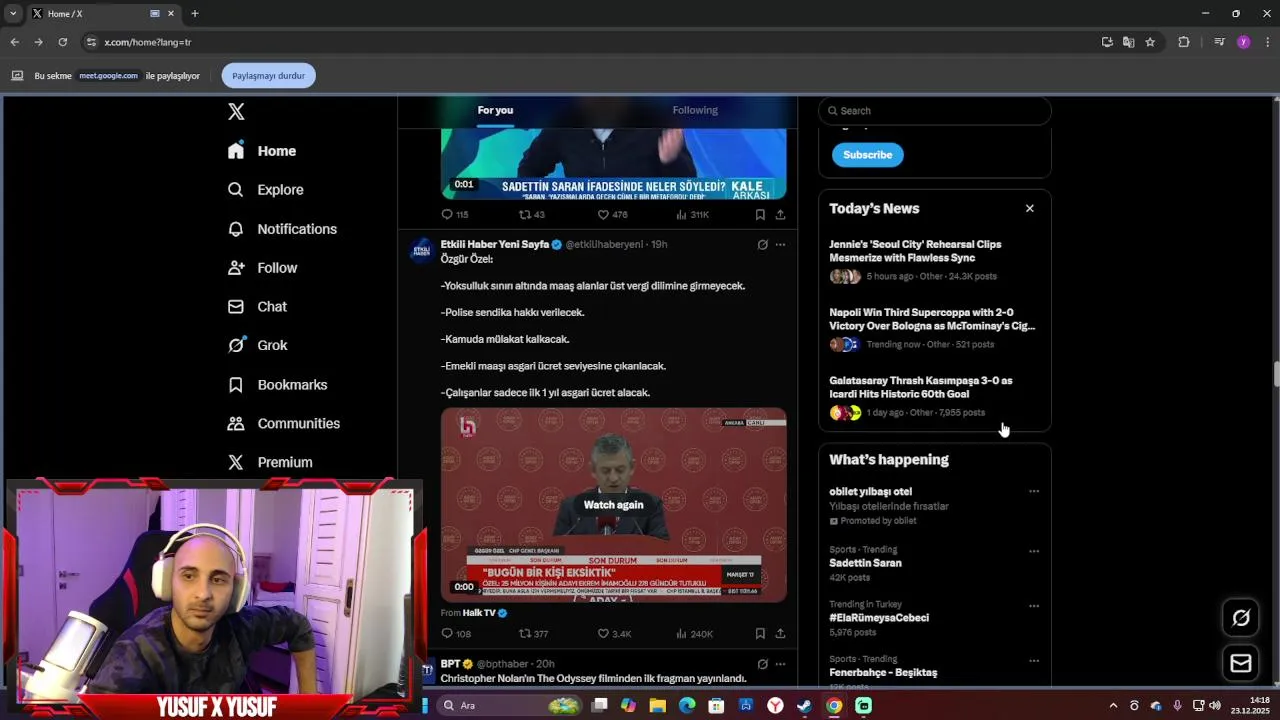Viewport: 1280px width, 720px height.
Task: Open BPT account name
Action: point(450,664)
